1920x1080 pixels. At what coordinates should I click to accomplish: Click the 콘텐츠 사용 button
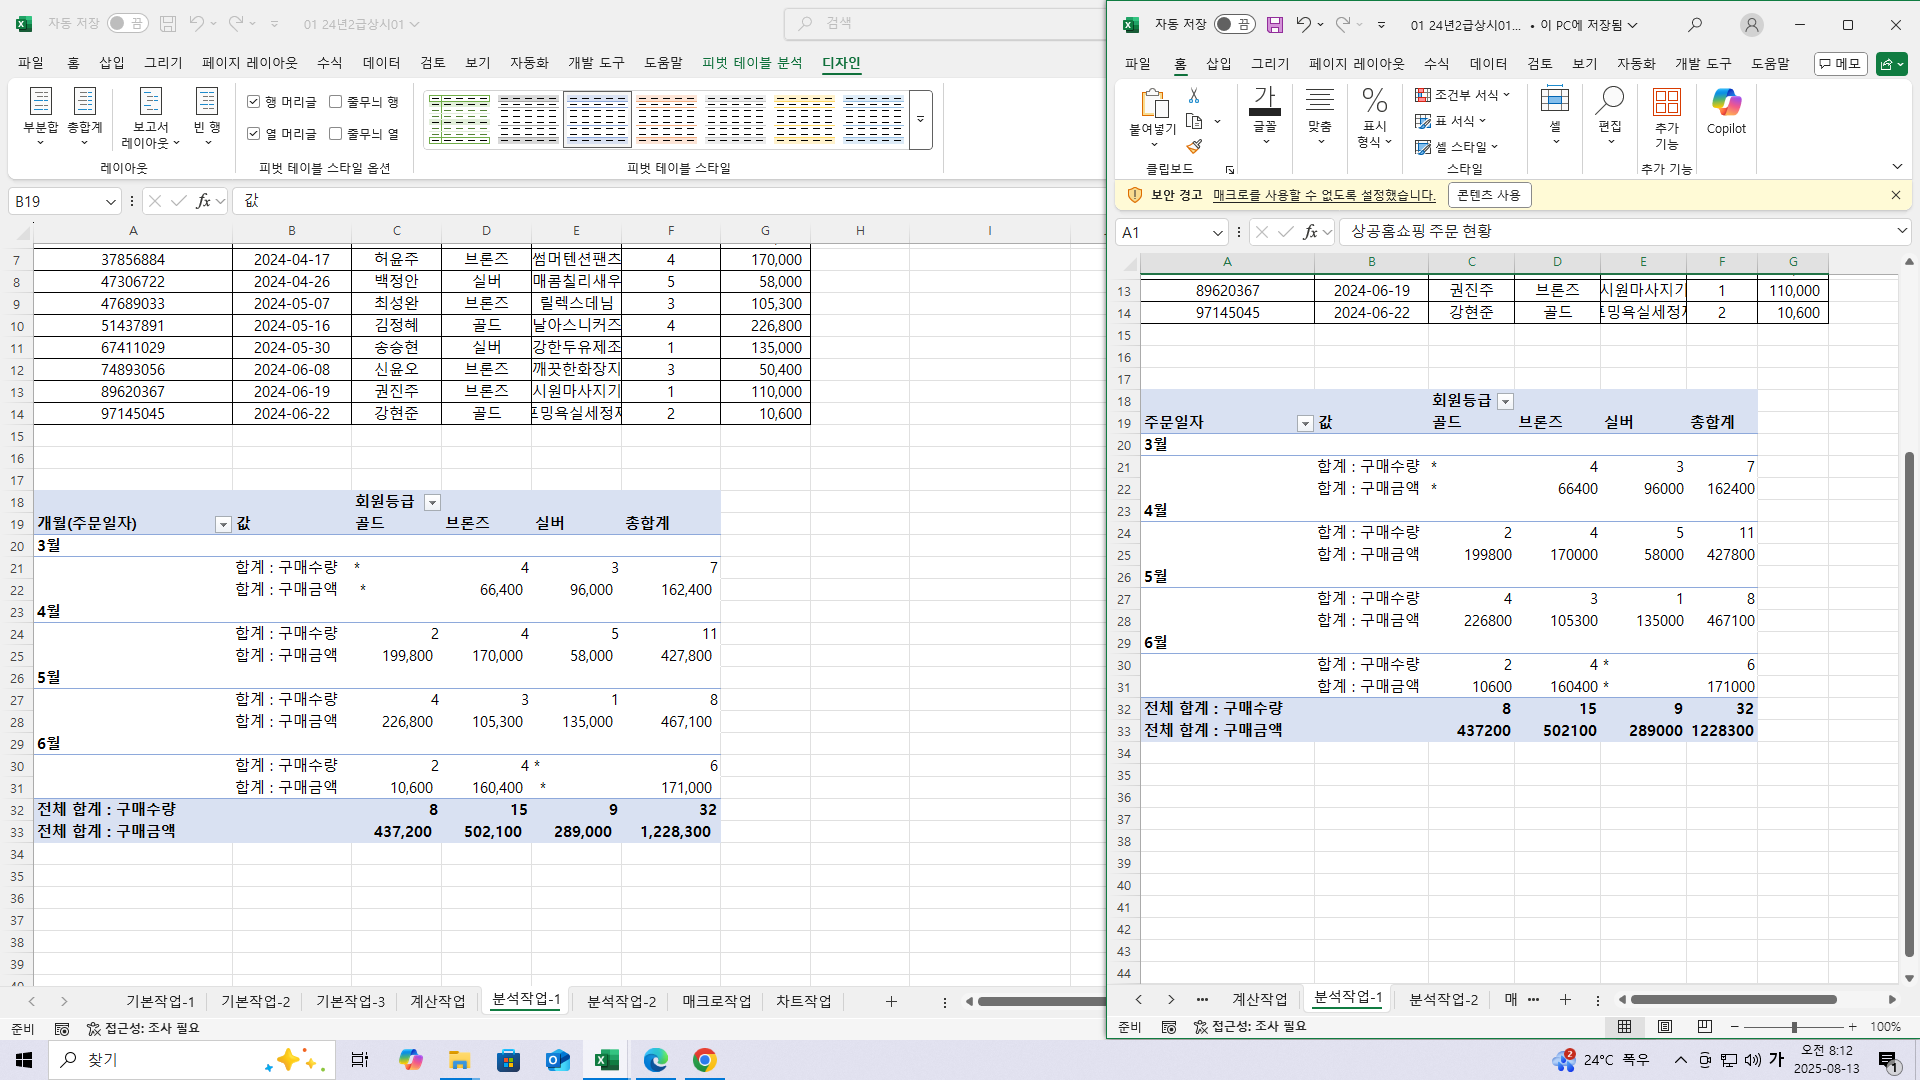coord(1488,195)
